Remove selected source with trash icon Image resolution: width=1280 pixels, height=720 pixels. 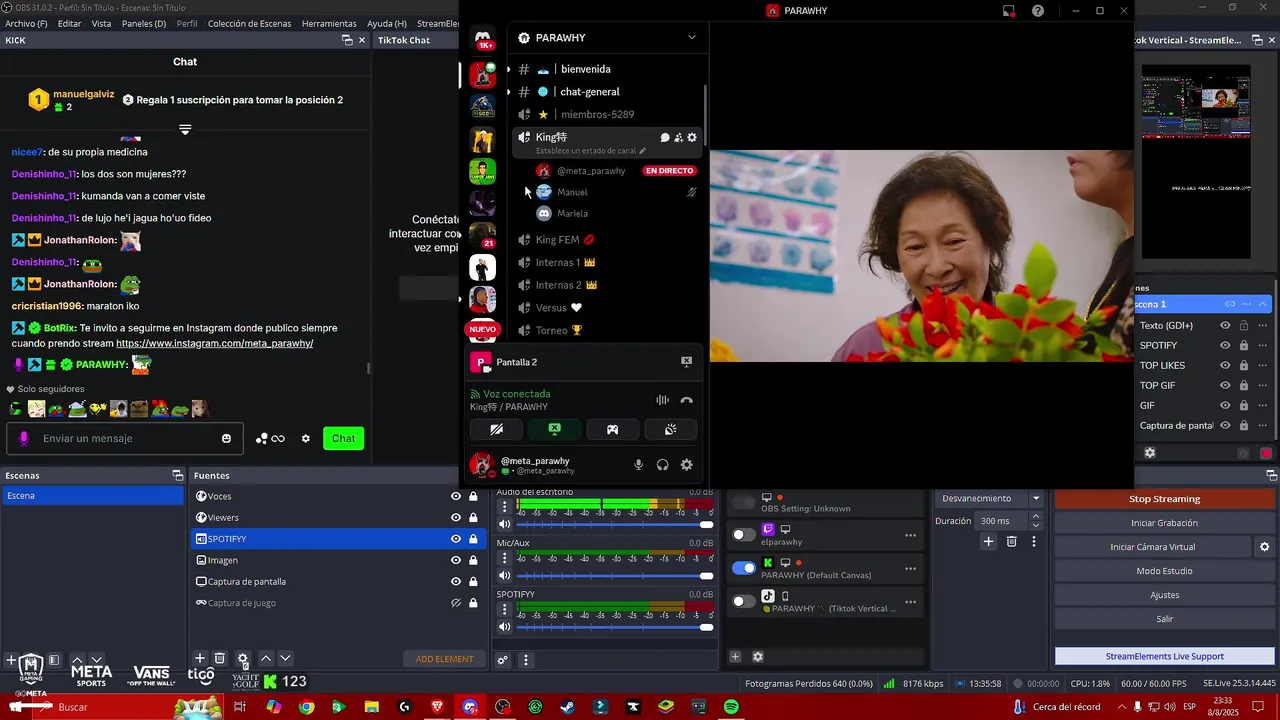tap(220, 658)
